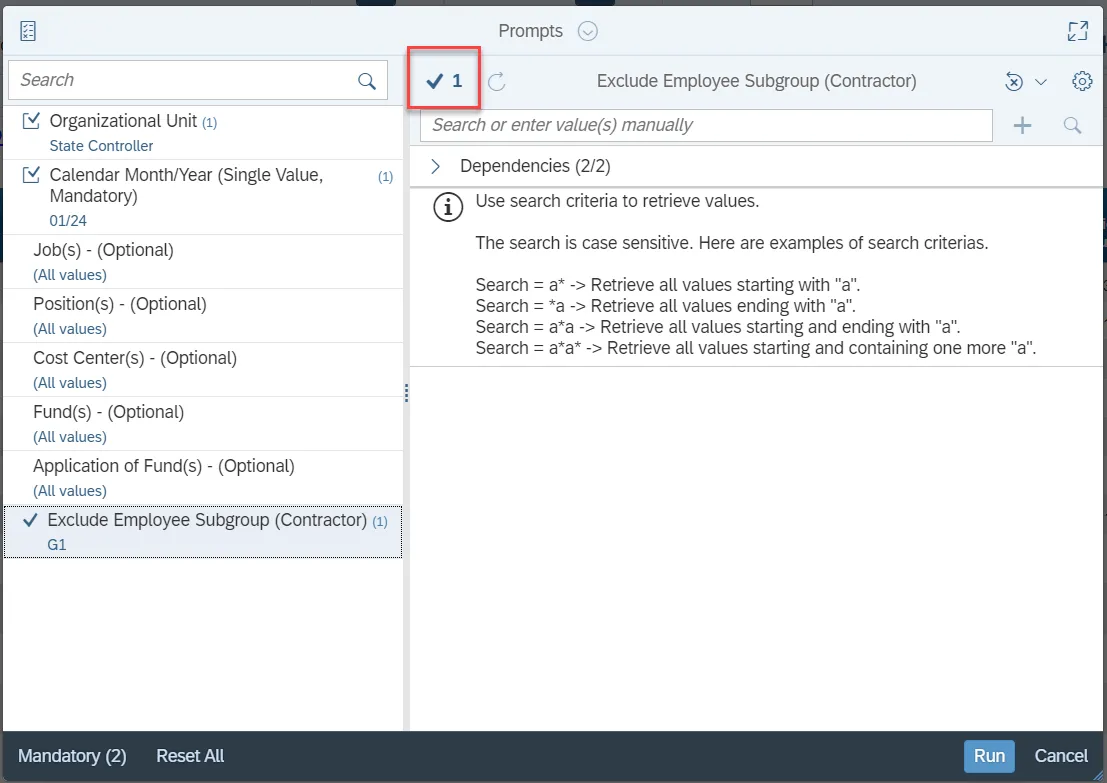1107x783 pixels.
Task: Click the Run button
Action: 989,756
